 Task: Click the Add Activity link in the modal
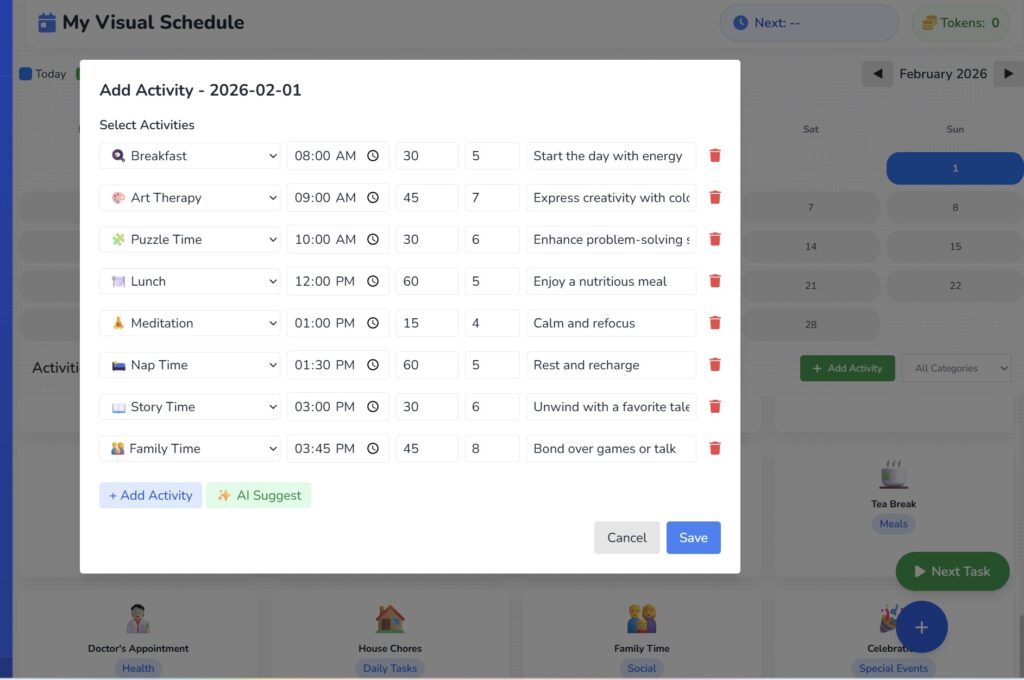tap(150, 495)
